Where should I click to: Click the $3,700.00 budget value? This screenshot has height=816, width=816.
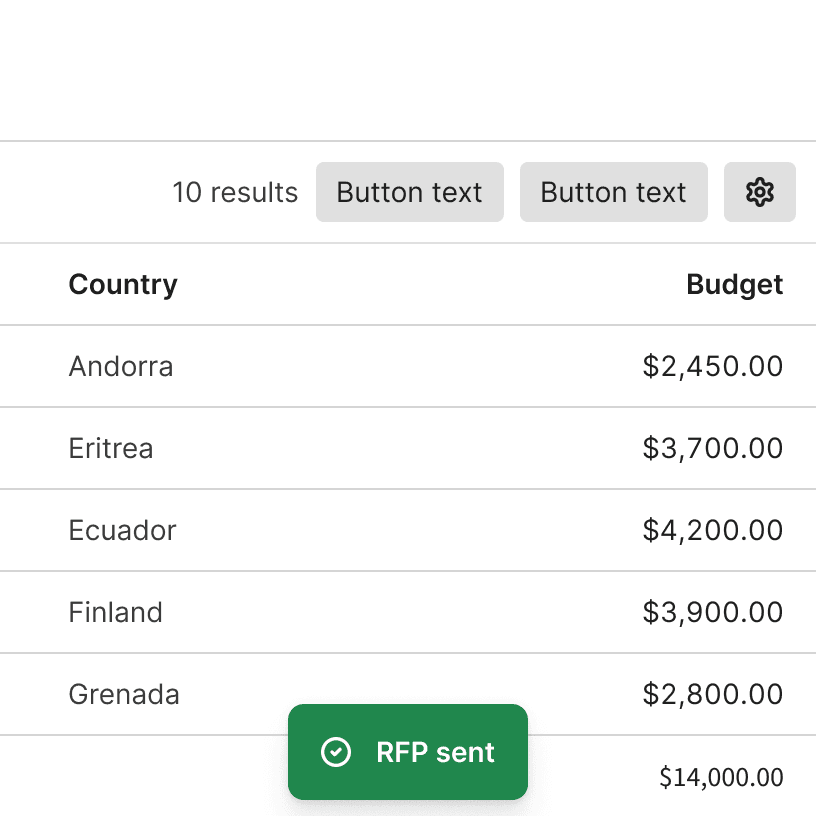click(712, 448)
